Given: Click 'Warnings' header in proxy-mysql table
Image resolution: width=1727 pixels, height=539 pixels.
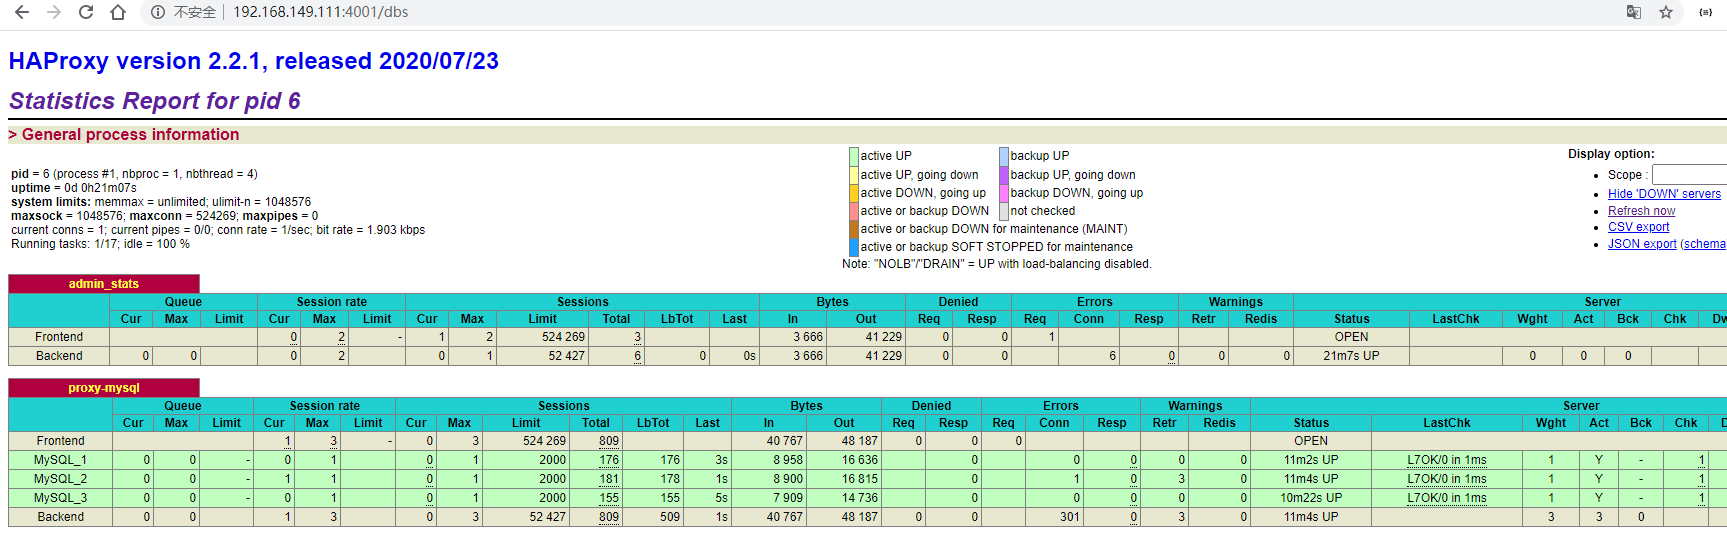Looking at the screenshot, I should pyautogui.click(x=1195, y=406).
